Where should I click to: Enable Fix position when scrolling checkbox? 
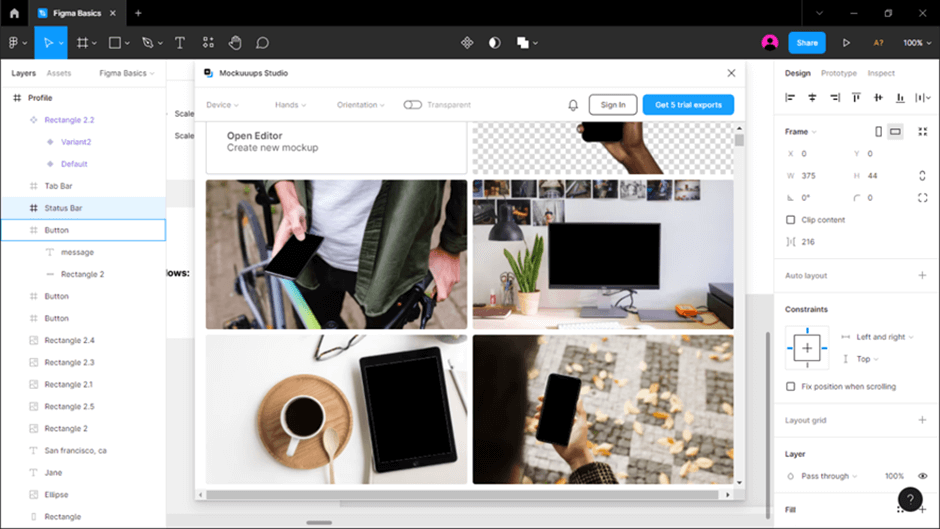791,387
